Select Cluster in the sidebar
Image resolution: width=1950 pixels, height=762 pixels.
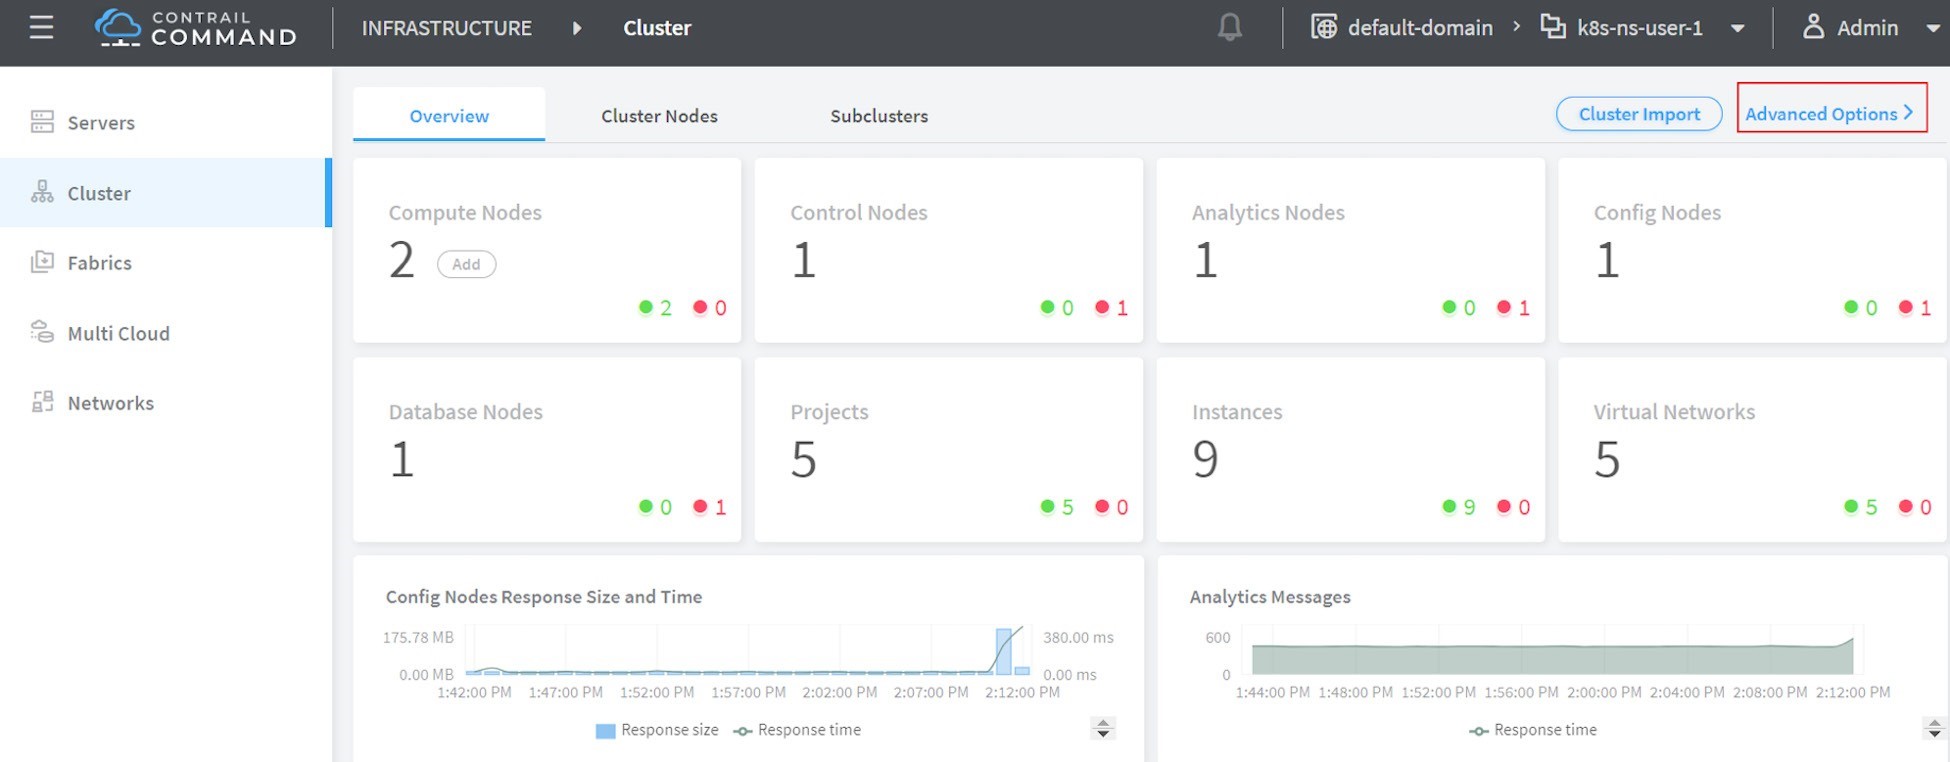(x=165, y=192)
